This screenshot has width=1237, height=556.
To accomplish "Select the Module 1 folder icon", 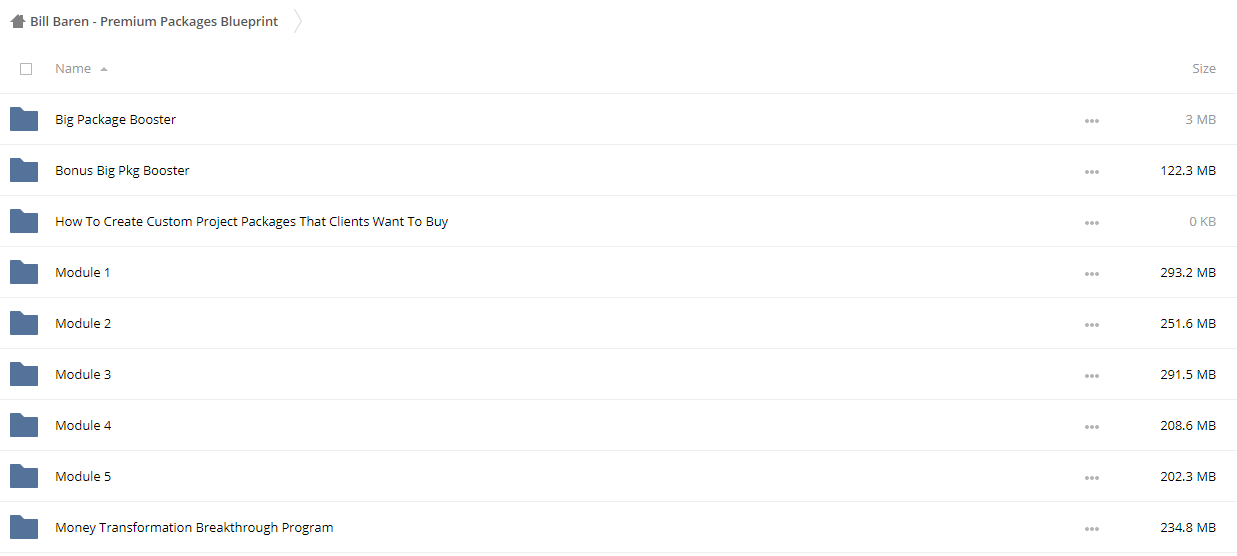I will tap(24, 273).
